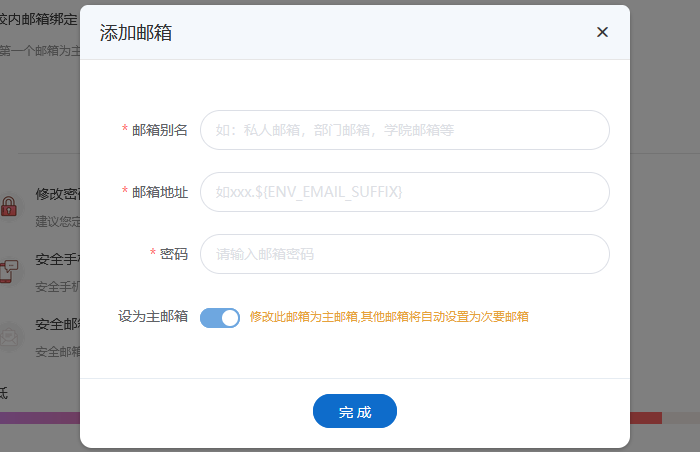Viewport: 700px width, 452px height.
Task: Select the 密码 password field
Action: click(x=404, y=254)
